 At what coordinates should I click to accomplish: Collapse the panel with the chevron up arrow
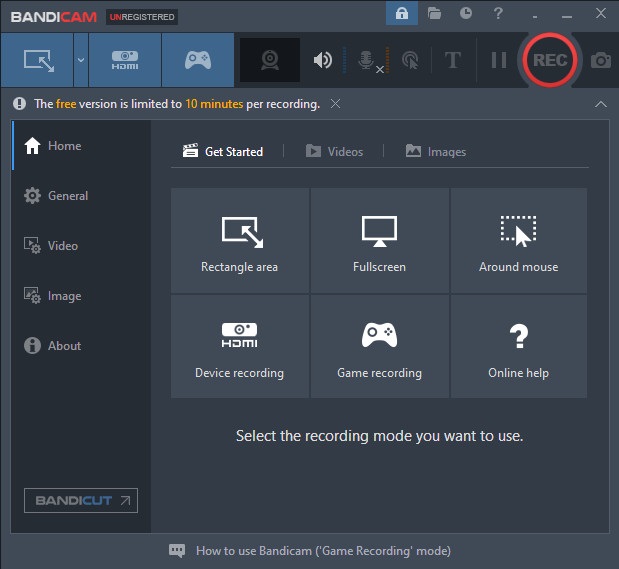click(600, 104)
